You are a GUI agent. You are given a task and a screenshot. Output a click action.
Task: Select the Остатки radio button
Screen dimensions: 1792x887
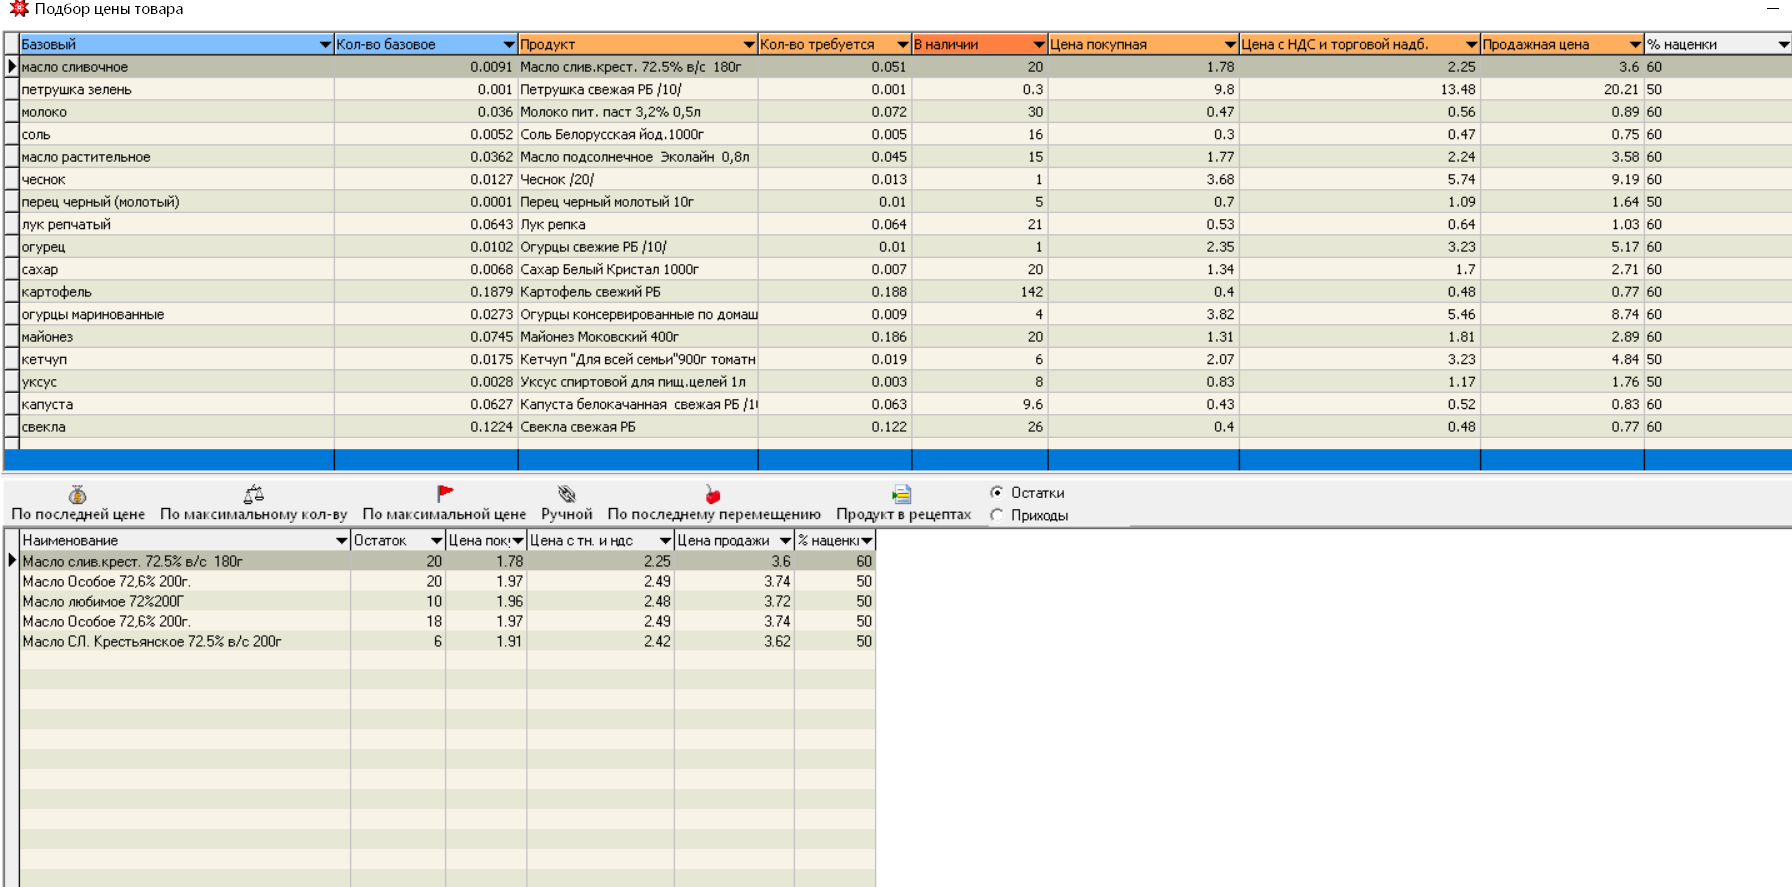[x=997, y=492]
